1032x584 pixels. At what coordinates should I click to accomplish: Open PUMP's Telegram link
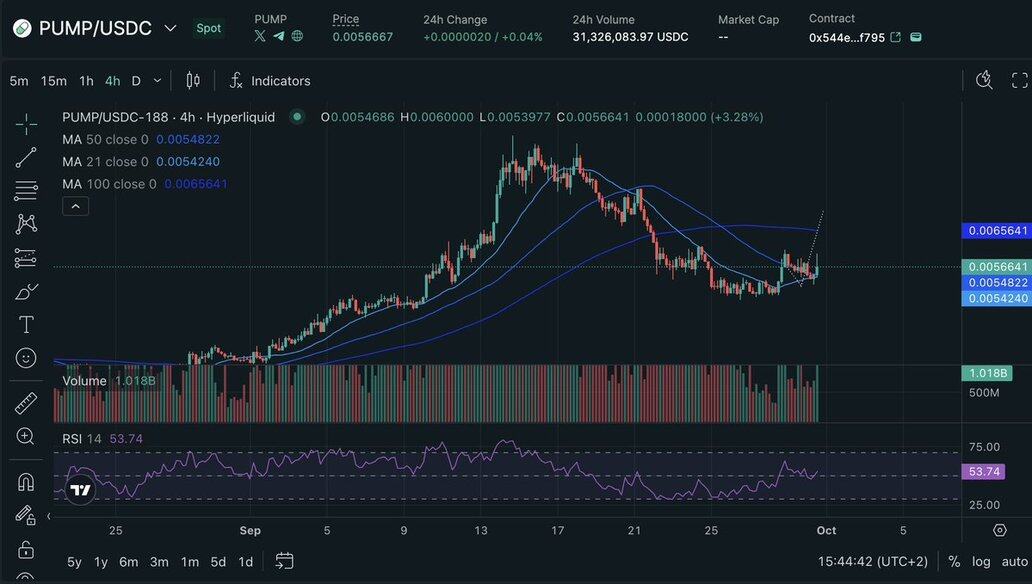point(278,36)
